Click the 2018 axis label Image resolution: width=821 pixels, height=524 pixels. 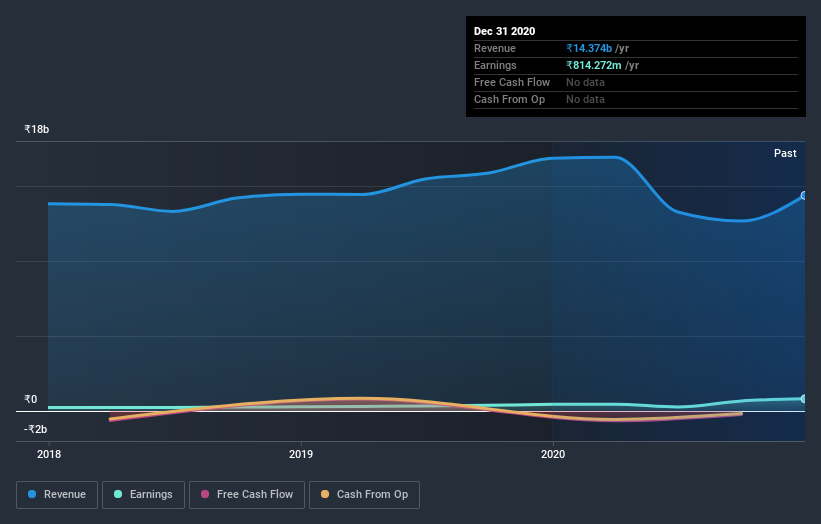[x=49, y=454]
